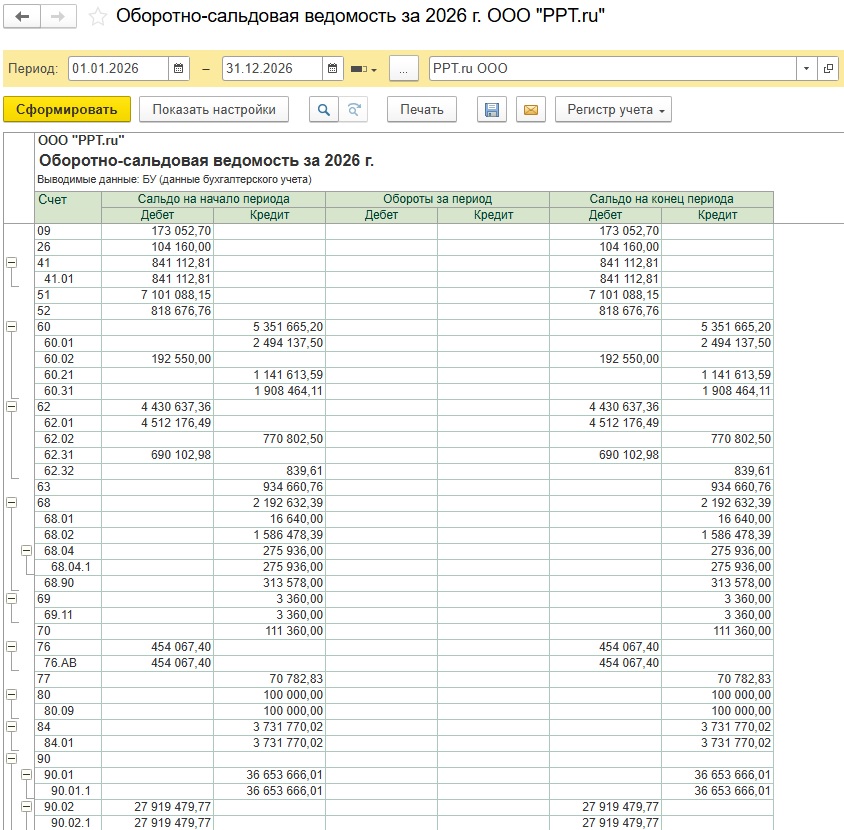Mark report as favorite with the star

point(97,17)
